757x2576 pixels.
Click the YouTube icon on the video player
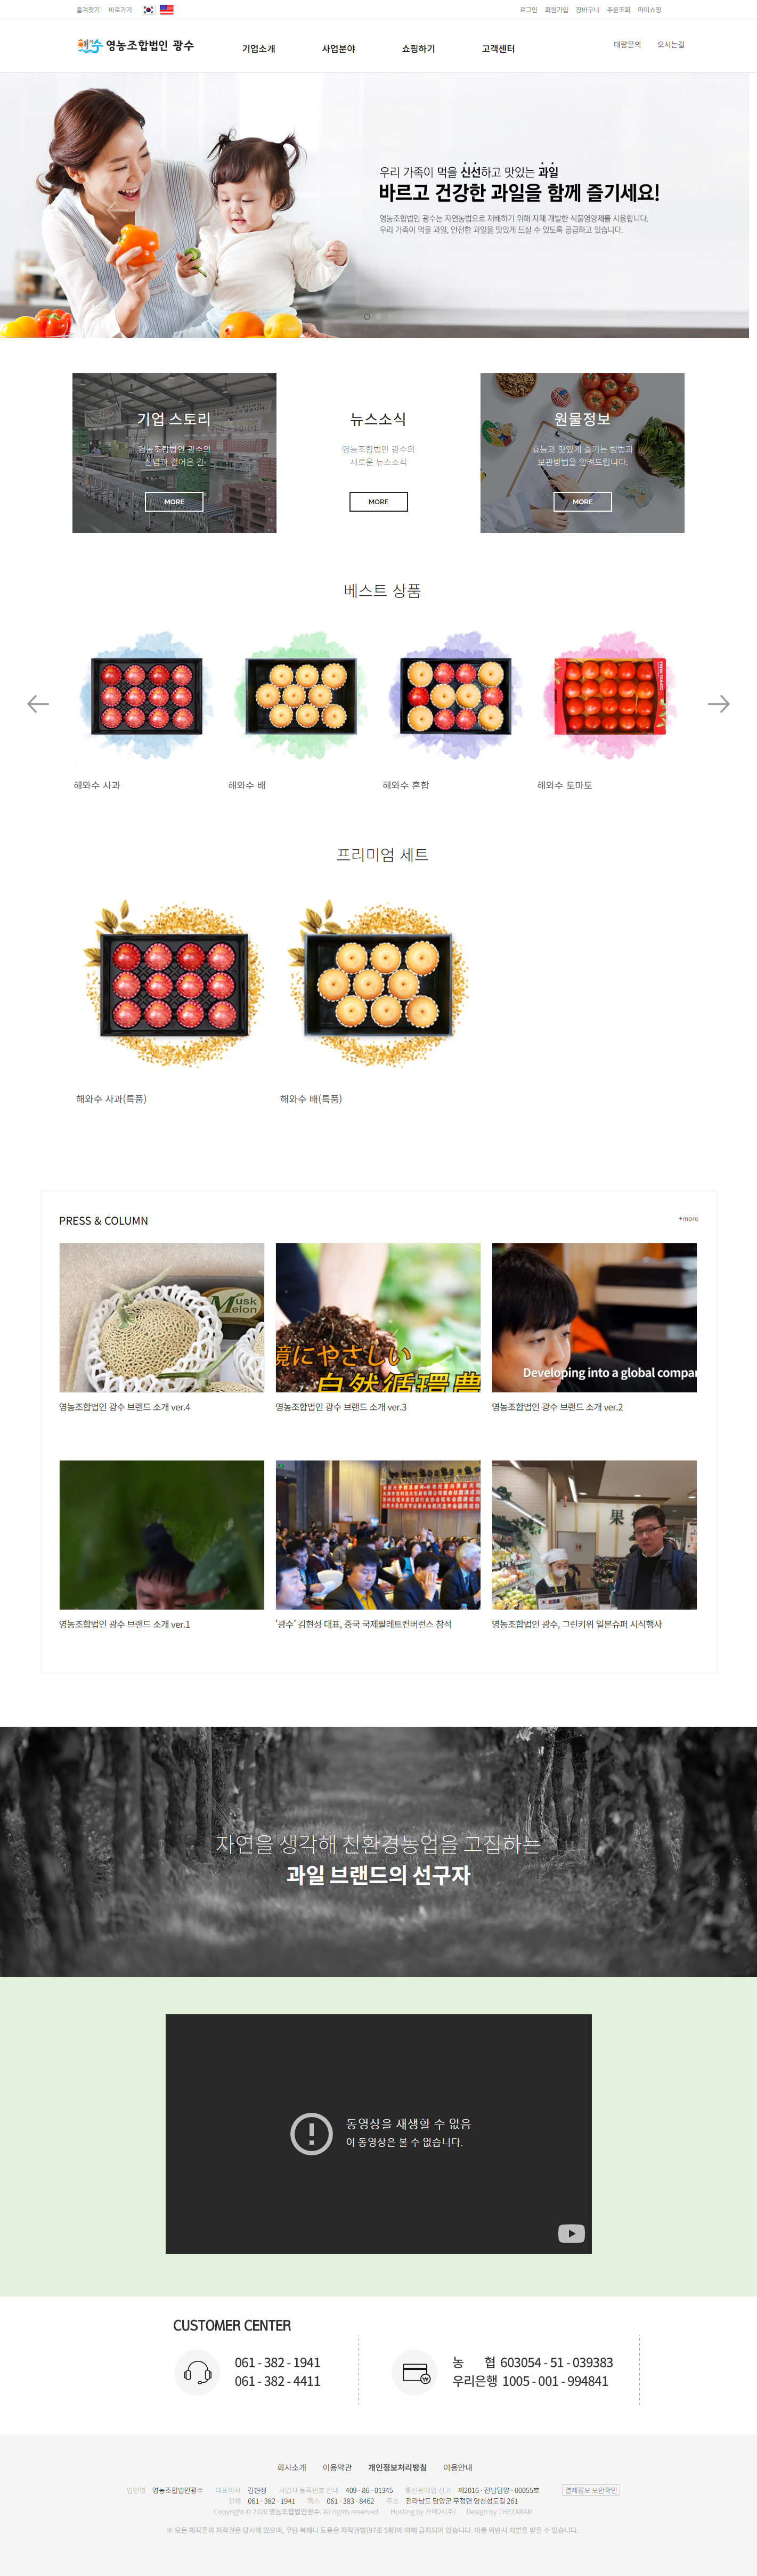(571, 2233)
